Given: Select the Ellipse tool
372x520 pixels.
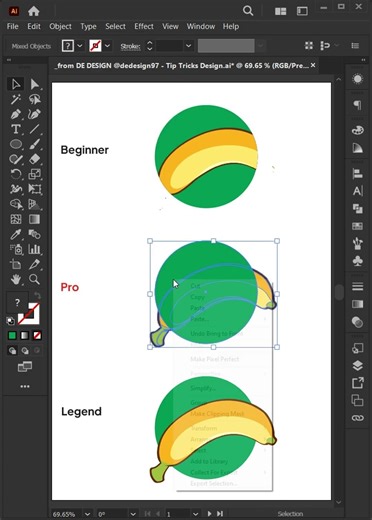Looking at the screenshot, I should (x=16, y=144).
